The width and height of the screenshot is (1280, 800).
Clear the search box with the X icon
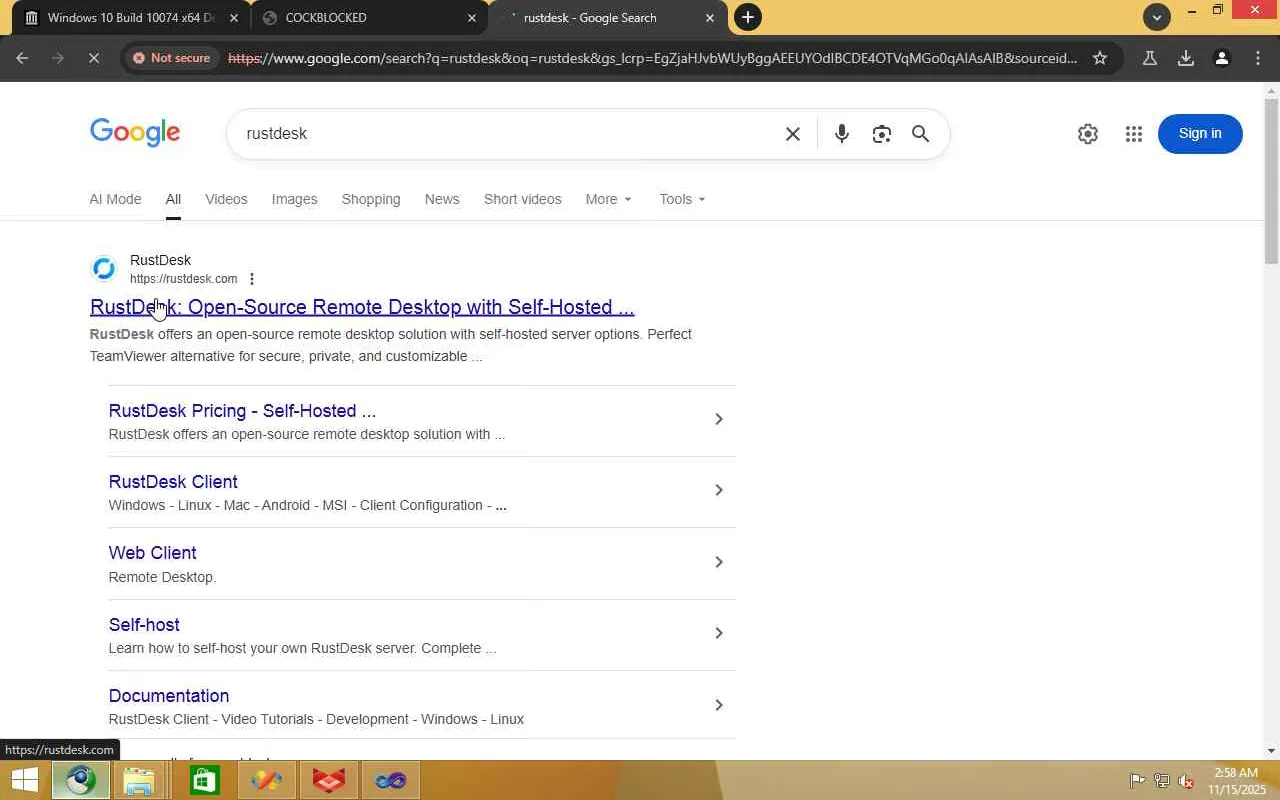click(x=793, y=134)
